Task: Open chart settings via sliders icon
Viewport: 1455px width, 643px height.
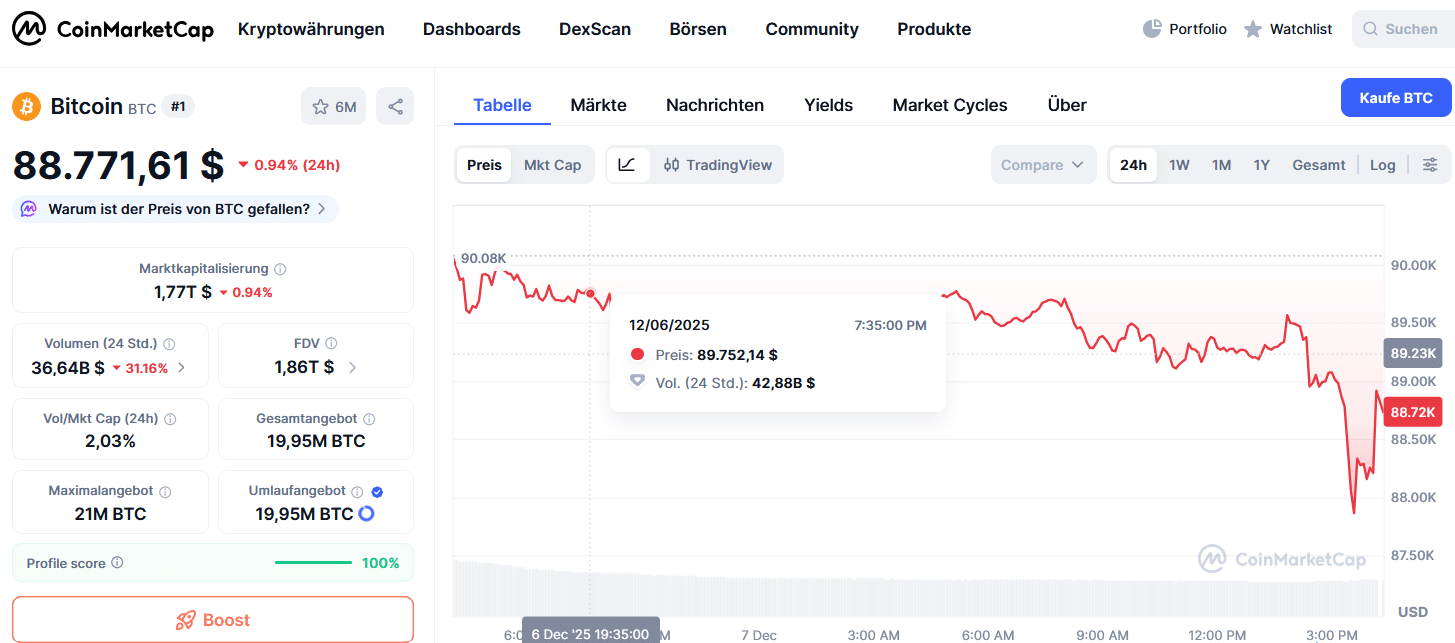Action: tap(1431, 164)
